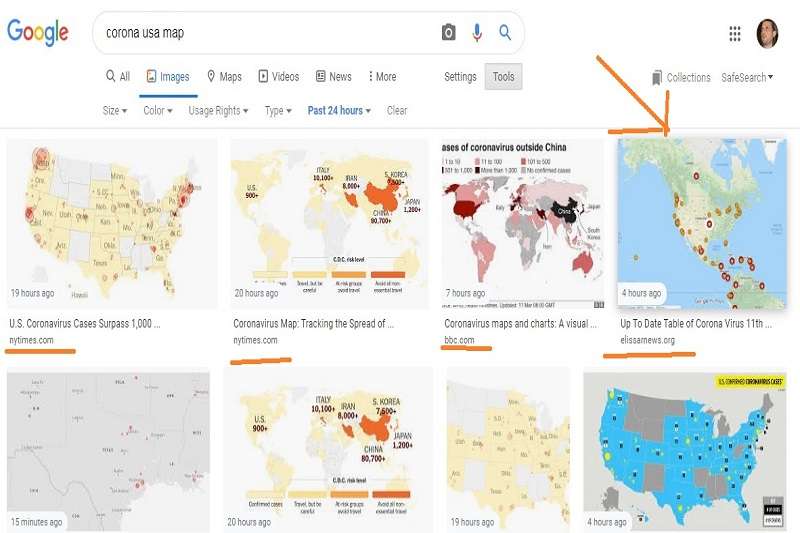
Task: Open the account profile avatar
Action: 767,34
